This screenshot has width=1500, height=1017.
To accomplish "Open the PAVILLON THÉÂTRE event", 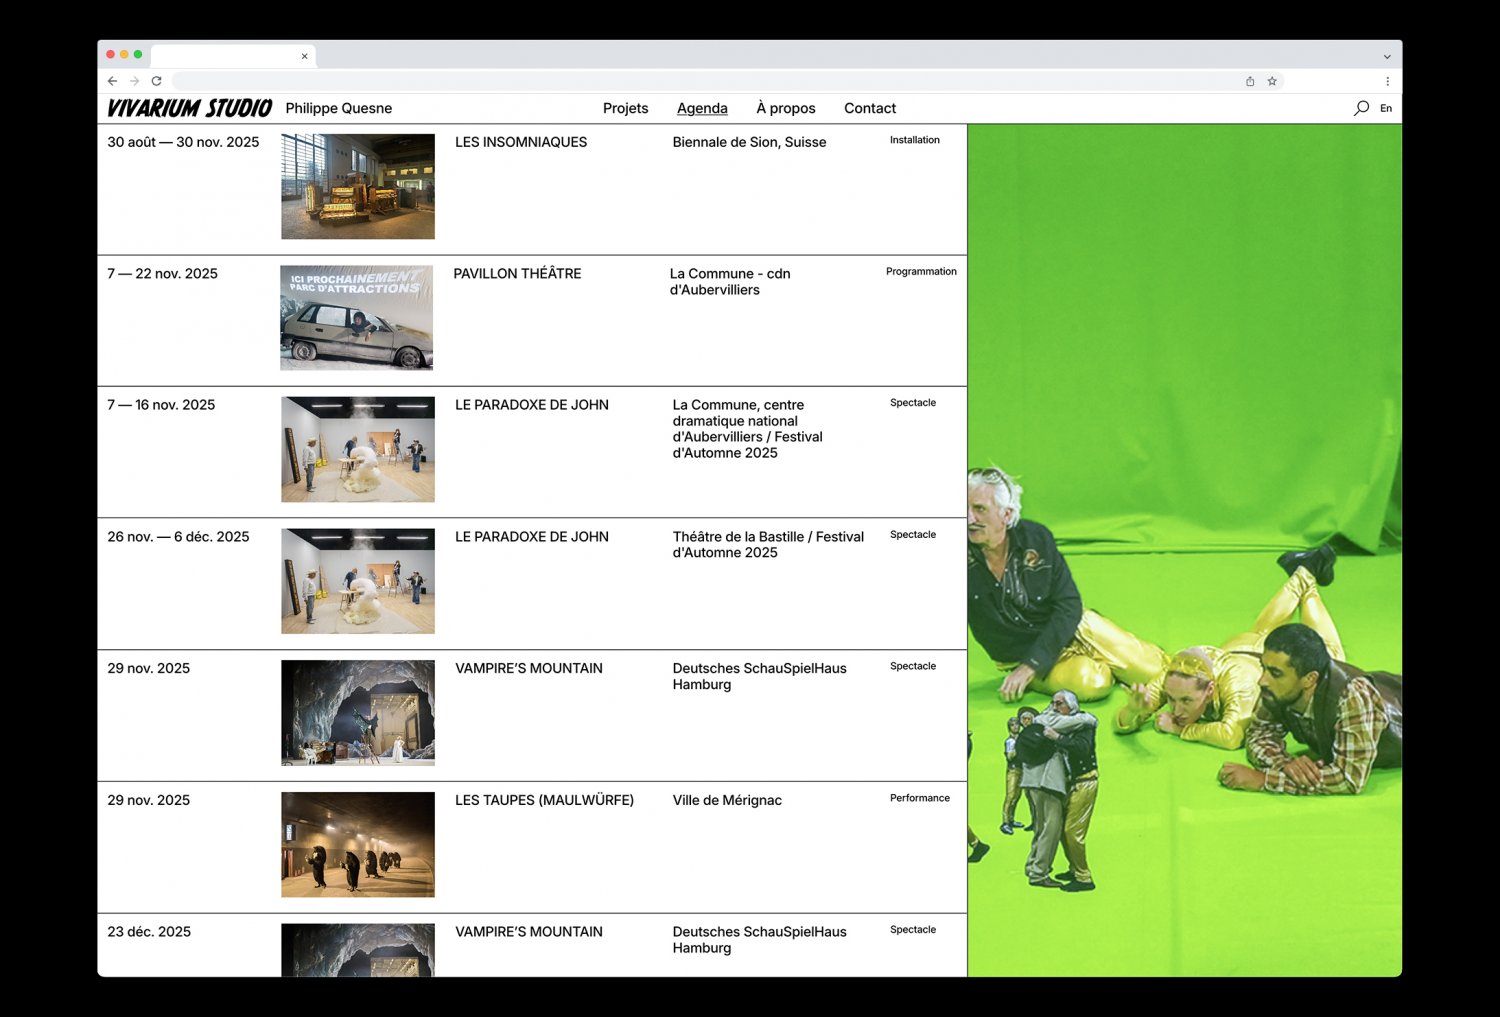I will click(x=517, y=273).
